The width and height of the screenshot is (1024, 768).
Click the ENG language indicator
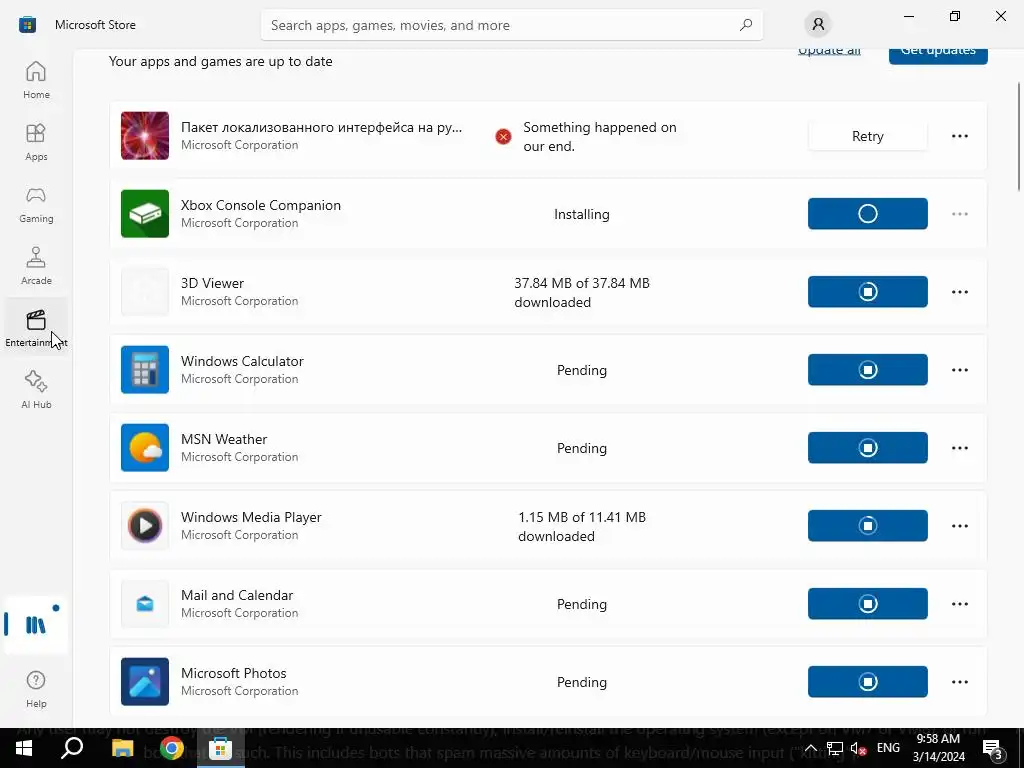point(888,748)
